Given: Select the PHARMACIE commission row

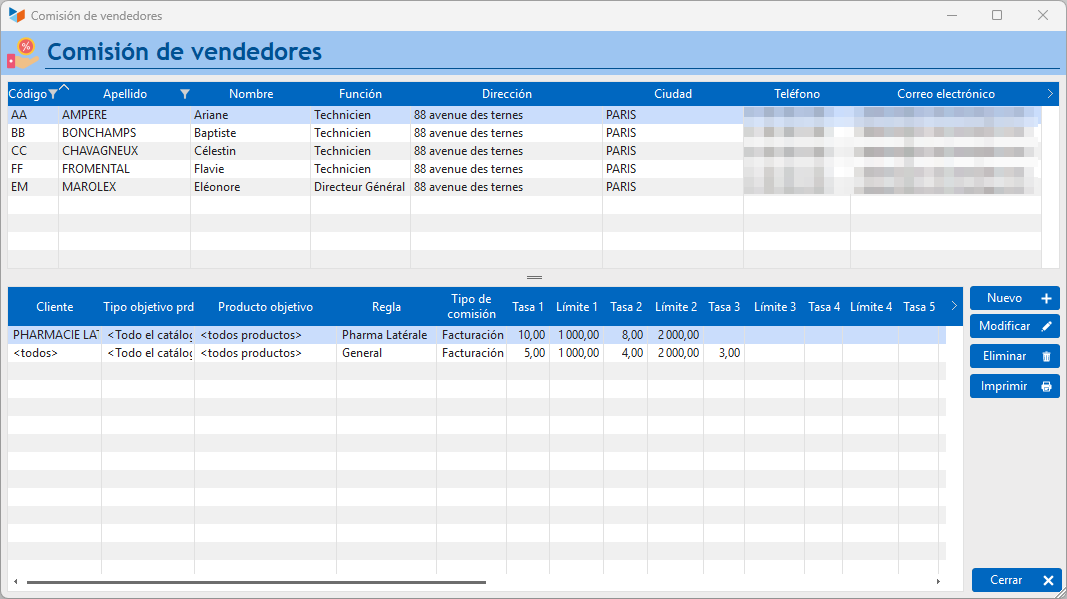Looking at the screenshot, I should 476,335.
